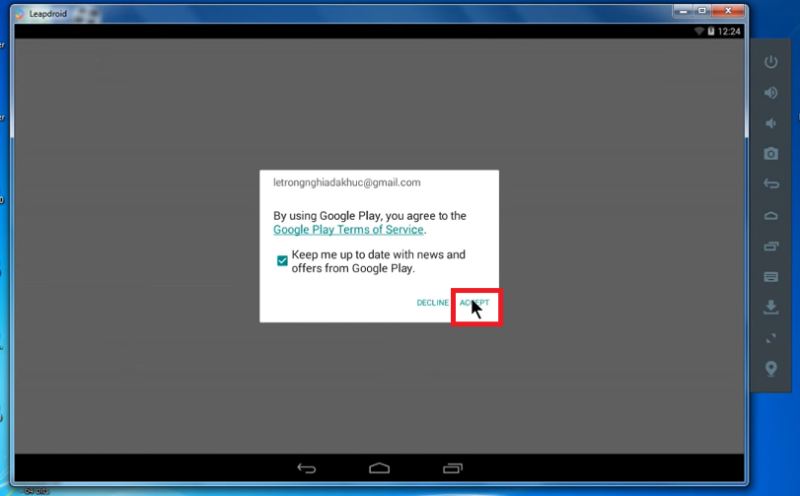Click the install APK download icon
800x496 pixels.
tap(770, 307)
